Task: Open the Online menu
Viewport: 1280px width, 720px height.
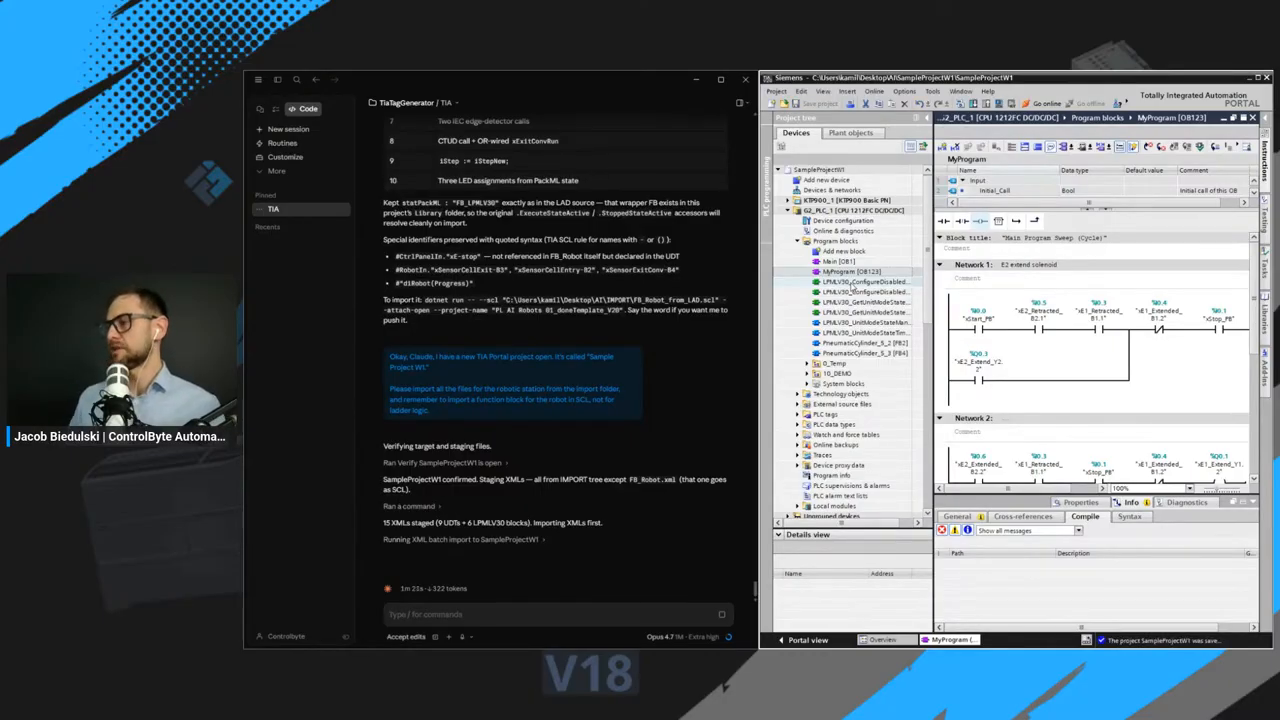Action: point(874,91)
